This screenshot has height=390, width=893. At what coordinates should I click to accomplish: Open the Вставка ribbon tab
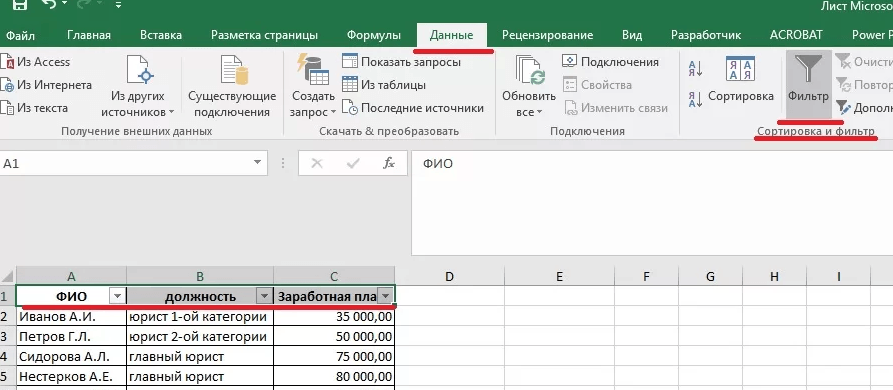[161, 35]
